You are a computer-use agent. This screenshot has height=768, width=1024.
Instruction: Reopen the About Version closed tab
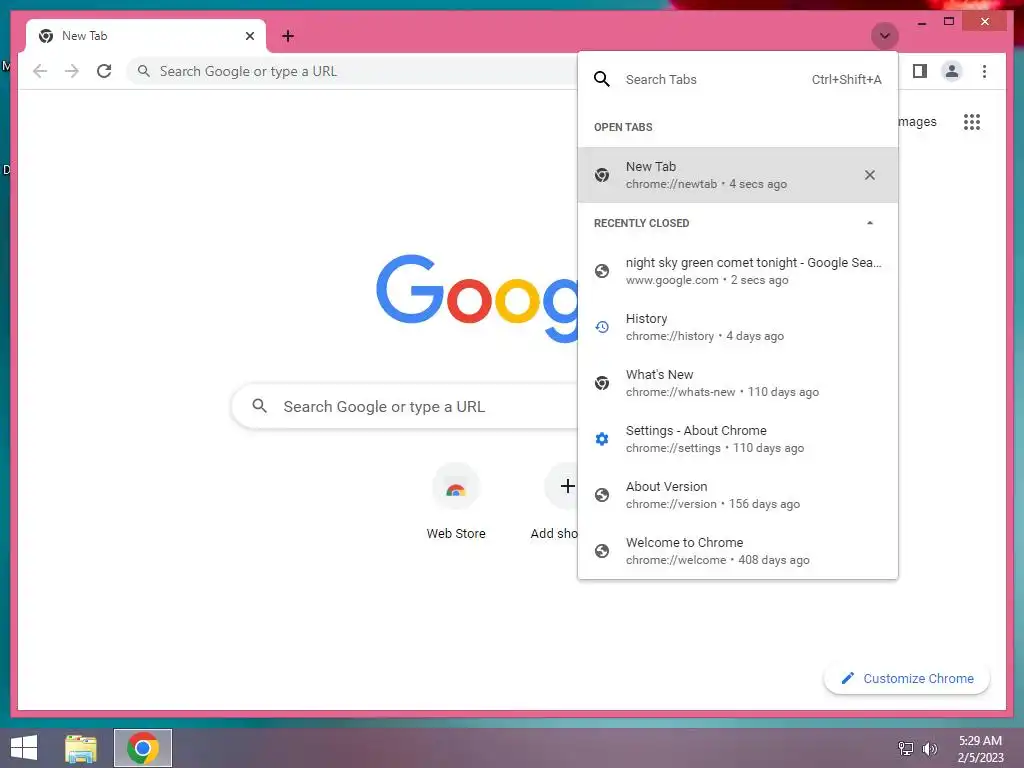coord(737,495)
